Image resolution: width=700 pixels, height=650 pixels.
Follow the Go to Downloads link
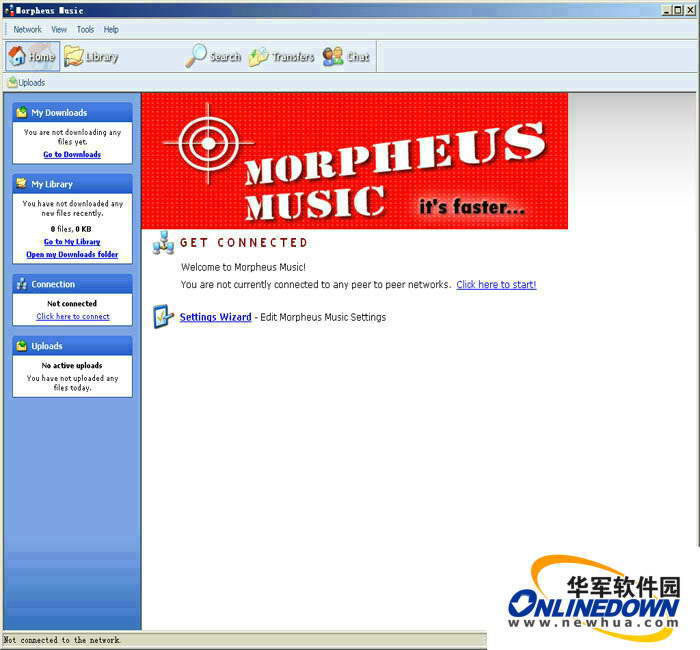tap(72, 154)
